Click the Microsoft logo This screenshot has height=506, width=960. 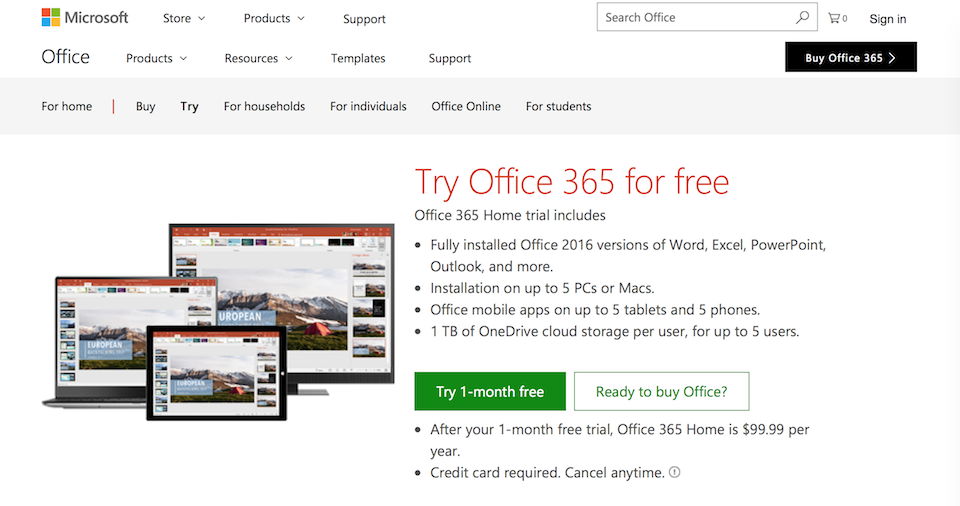point(84,18)
